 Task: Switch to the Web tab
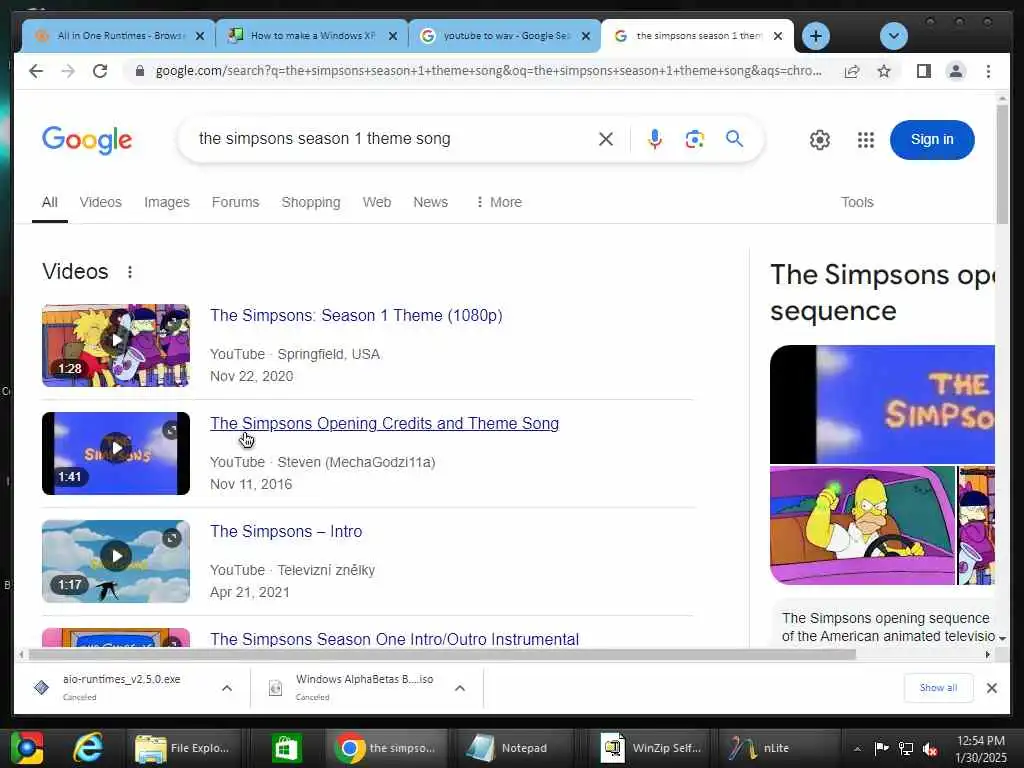pyautogui.click(x=377, y=202)
